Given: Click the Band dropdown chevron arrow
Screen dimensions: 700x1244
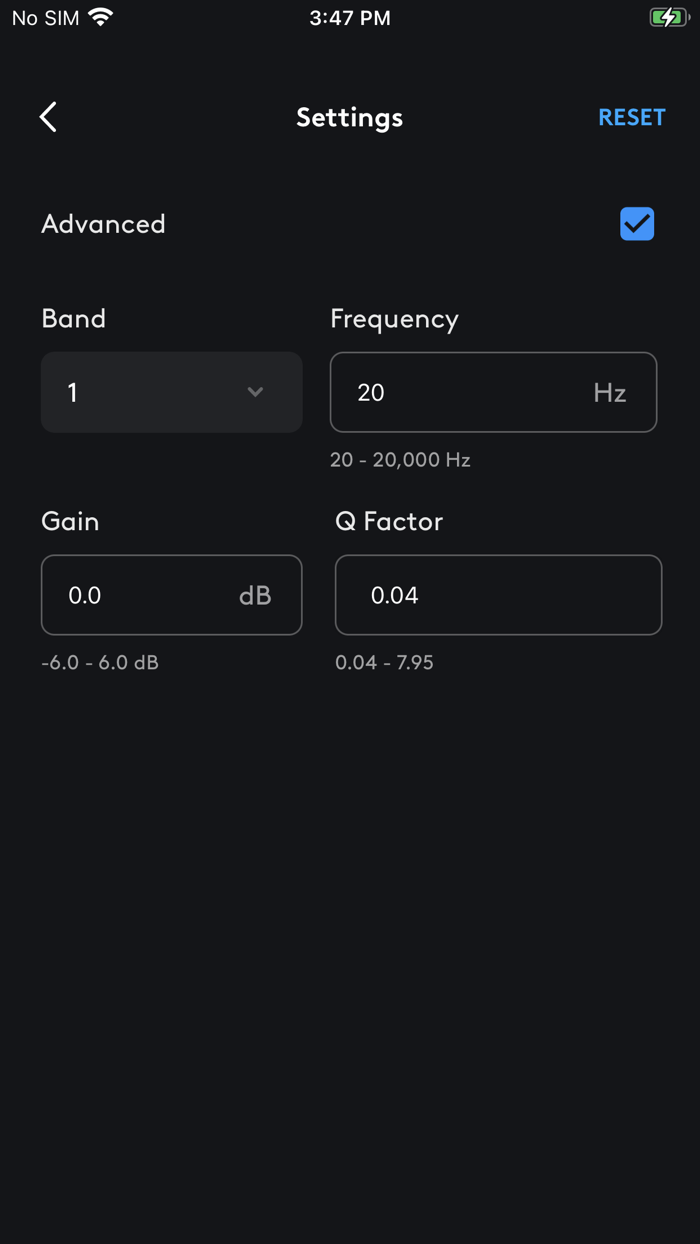Looking at the screenshot, I should pos(255,392).
